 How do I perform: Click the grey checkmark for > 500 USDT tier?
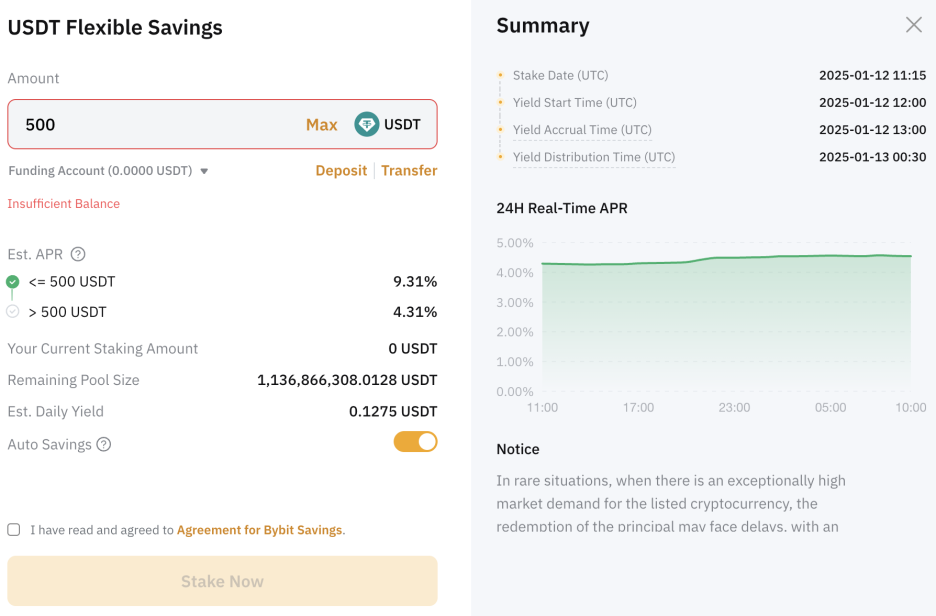[13, 312]
